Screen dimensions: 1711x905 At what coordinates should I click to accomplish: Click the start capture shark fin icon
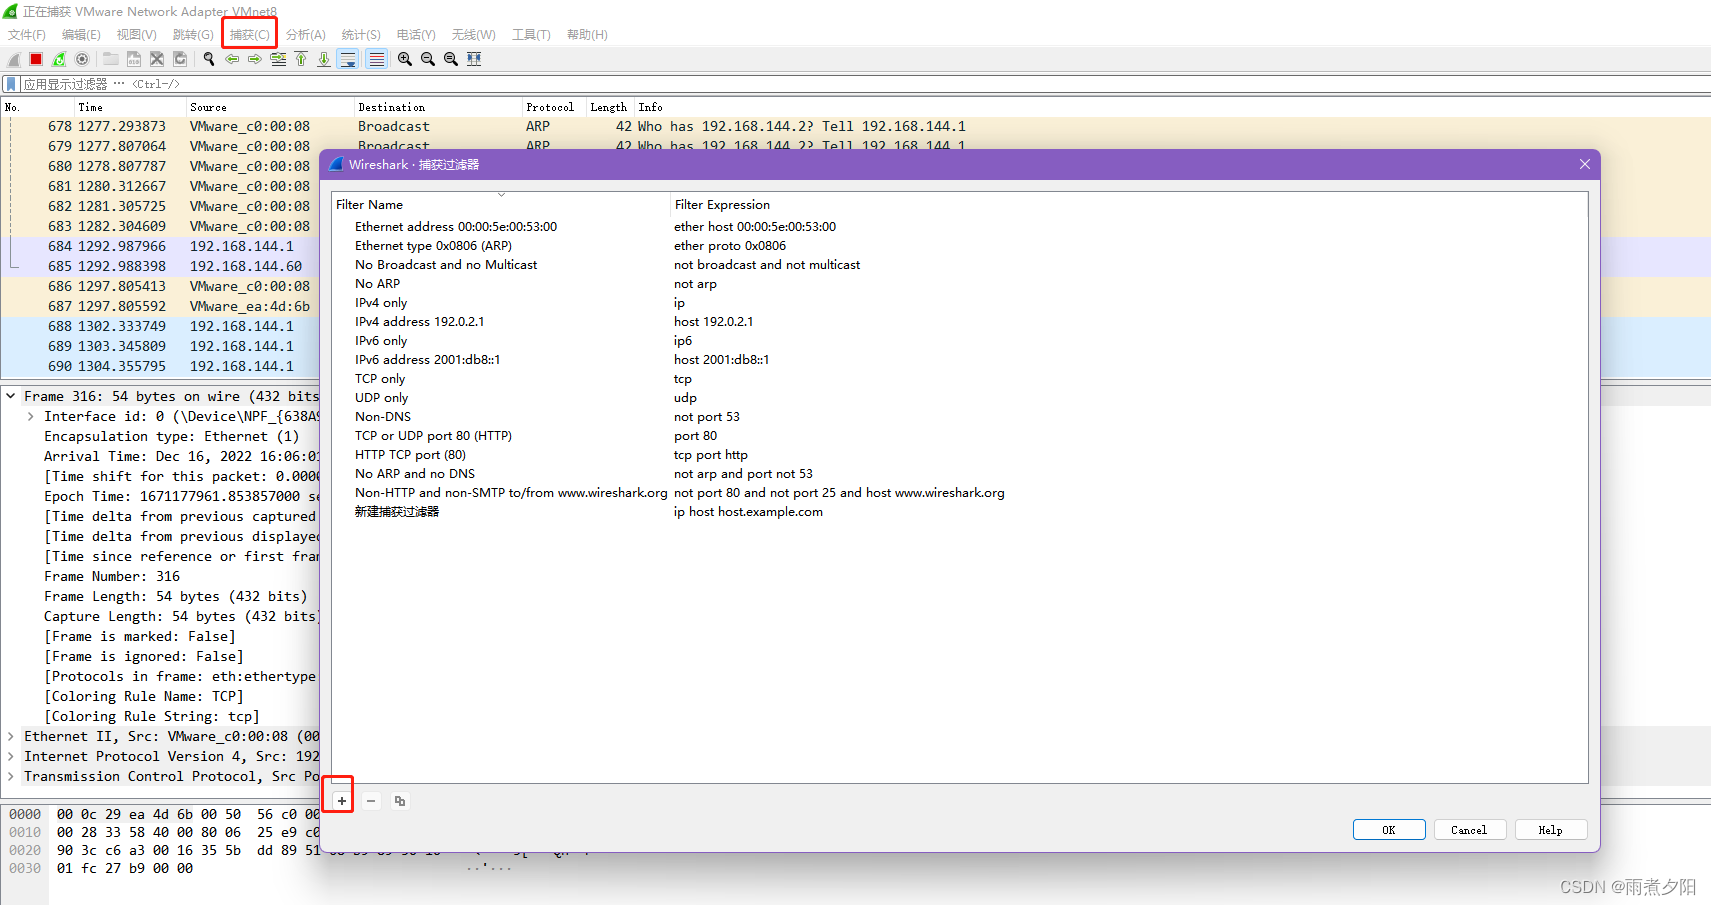14,59
